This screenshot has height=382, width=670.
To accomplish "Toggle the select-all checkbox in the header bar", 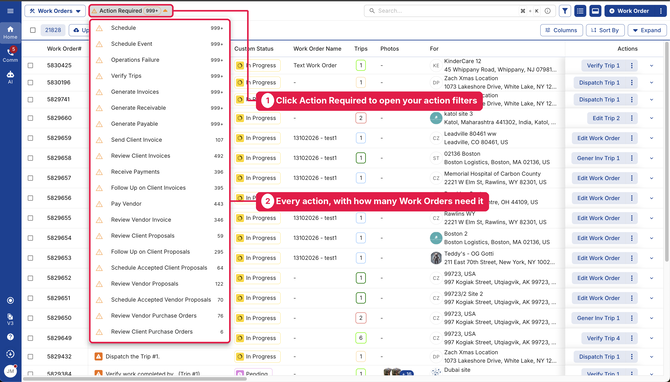I will pos(33,30).
